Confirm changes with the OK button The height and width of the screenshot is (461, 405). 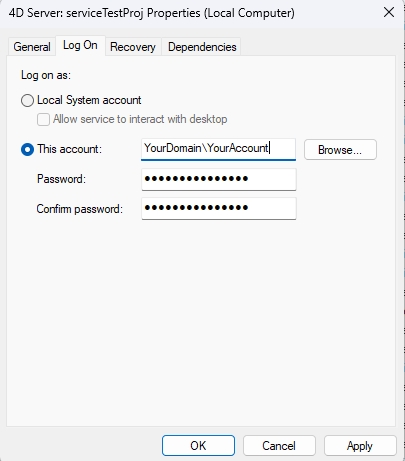point(198,445)
